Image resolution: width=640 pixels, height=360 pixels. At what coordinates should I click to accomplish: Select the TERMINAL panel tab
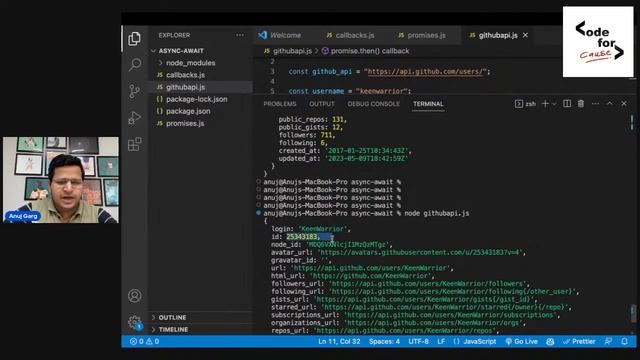(428, 104)
